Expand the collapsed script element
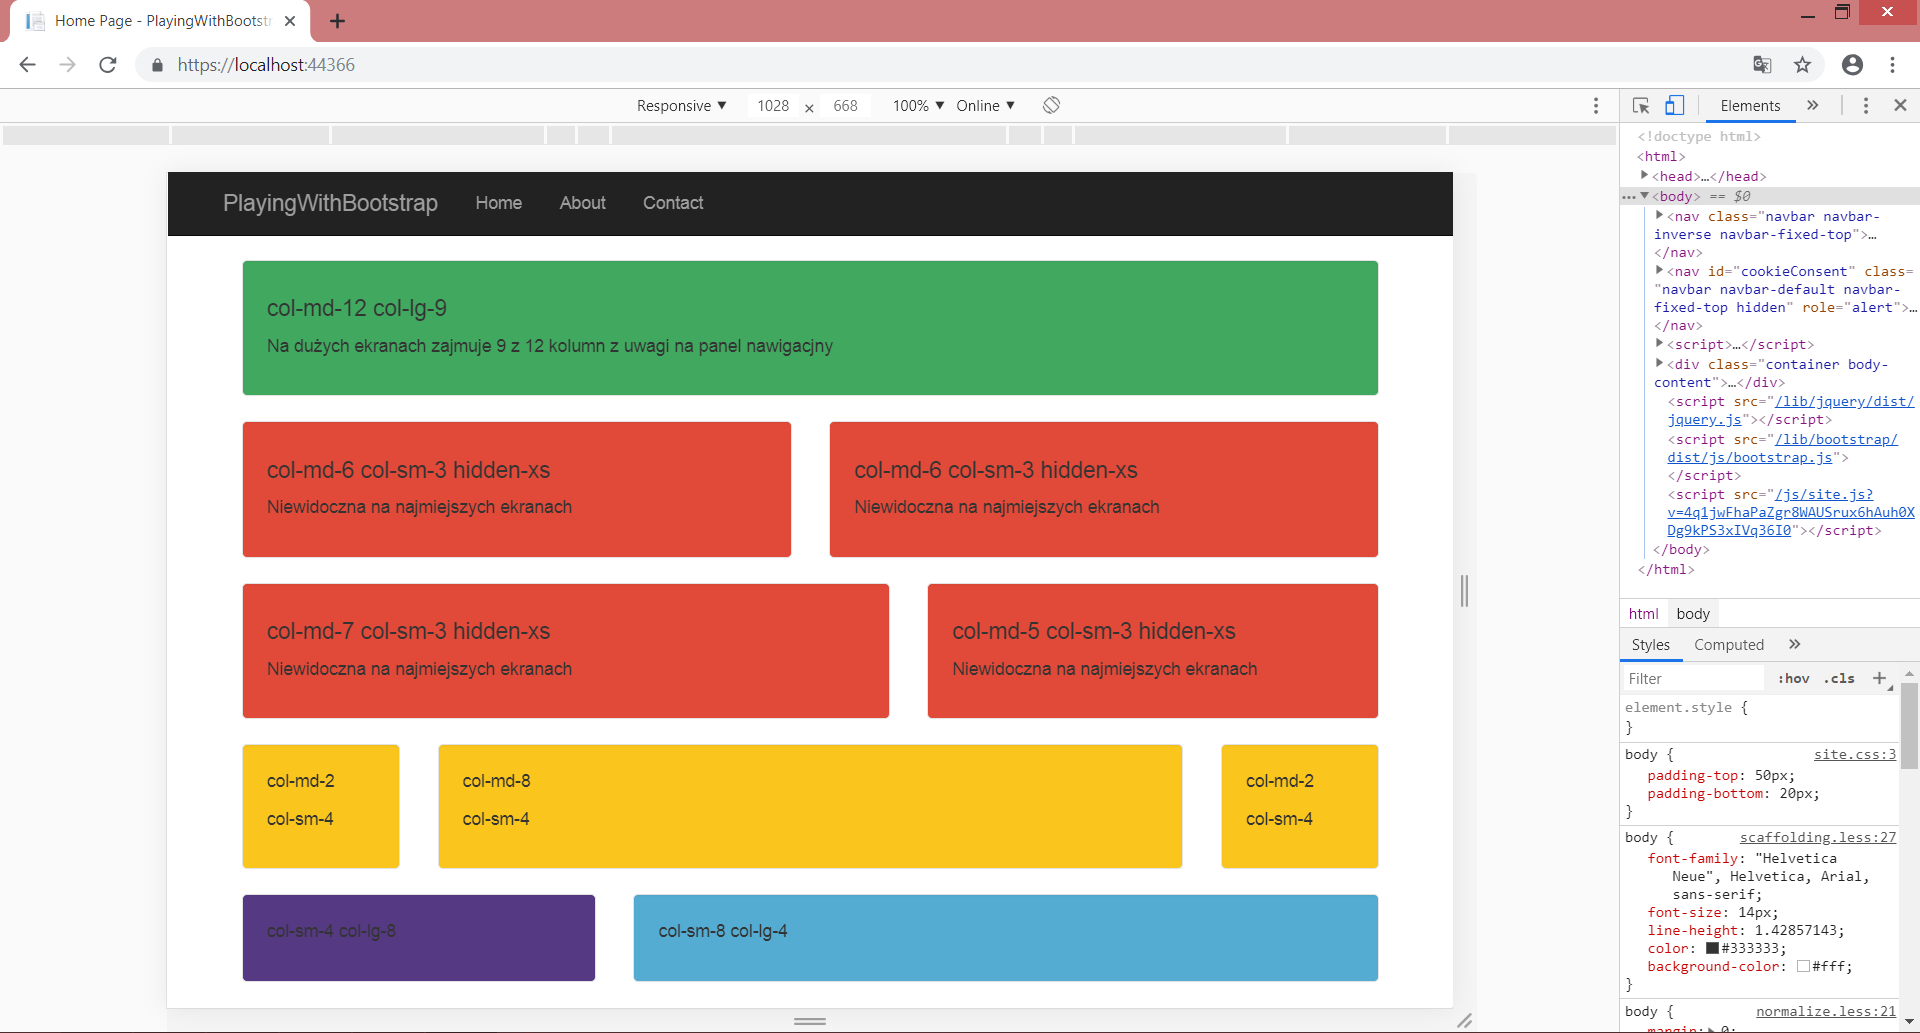 point(1659,343)
